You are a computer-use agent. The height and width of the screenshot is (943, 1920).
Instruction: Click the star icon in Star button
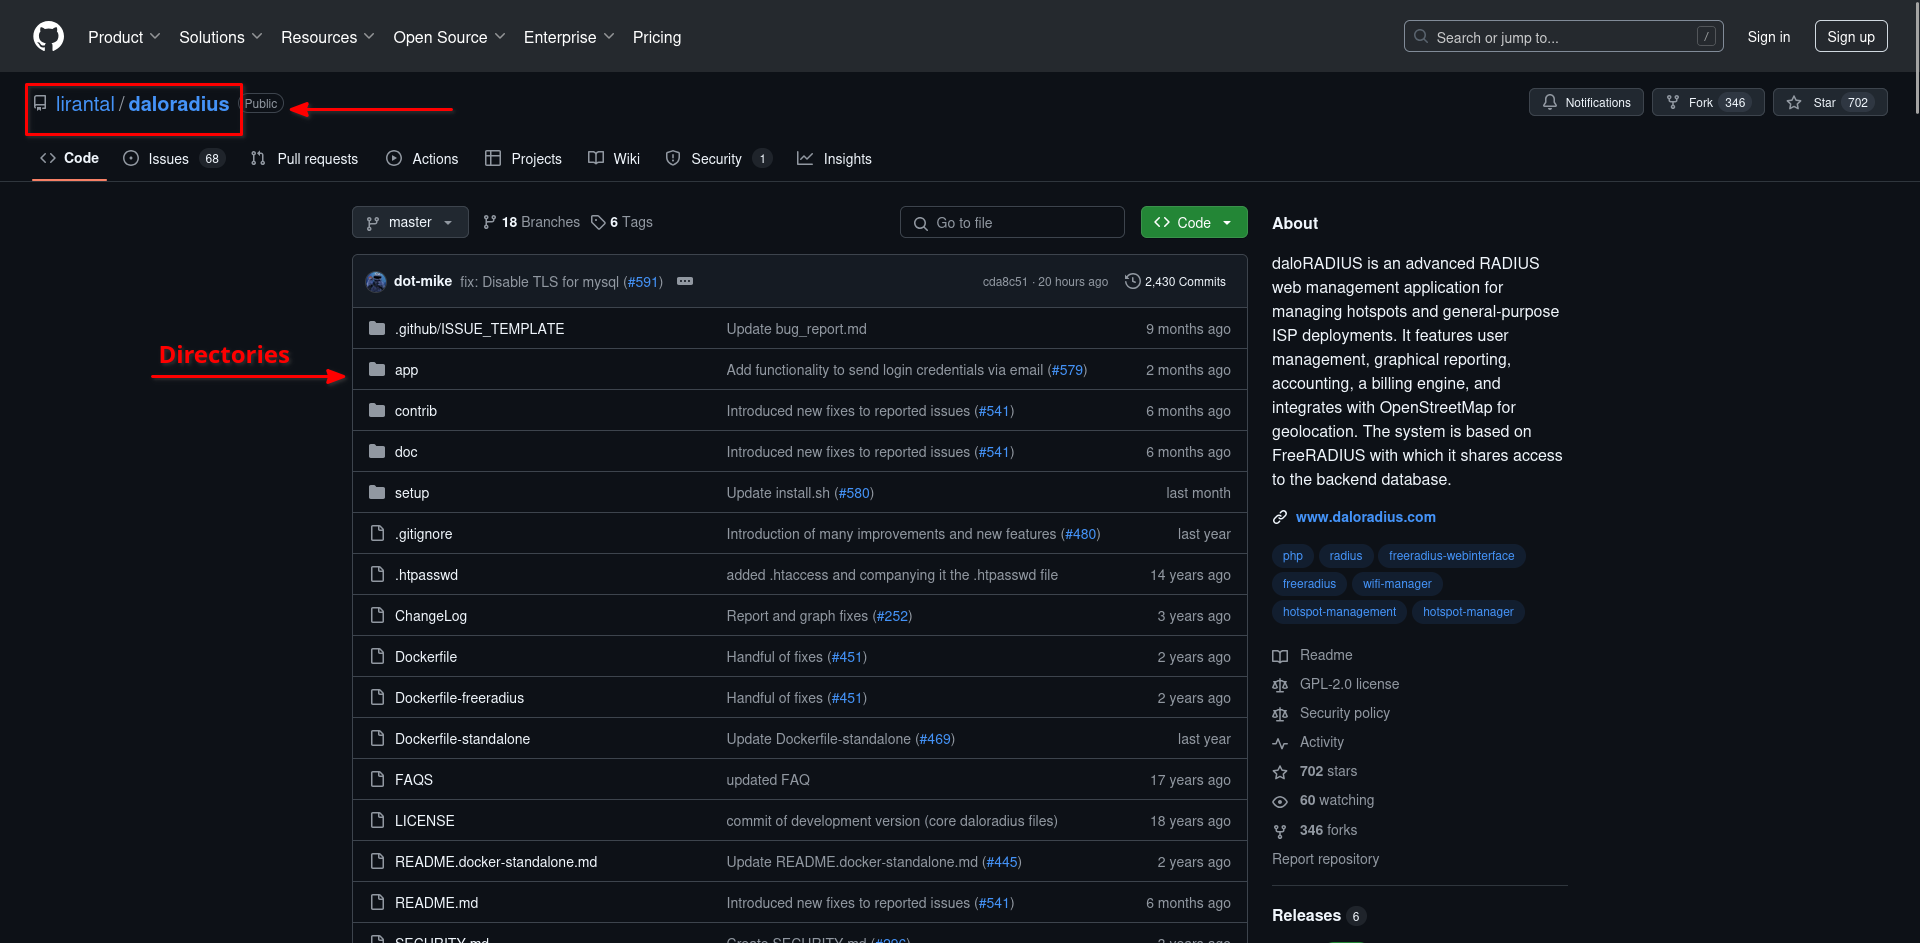tap(1794, 103)
